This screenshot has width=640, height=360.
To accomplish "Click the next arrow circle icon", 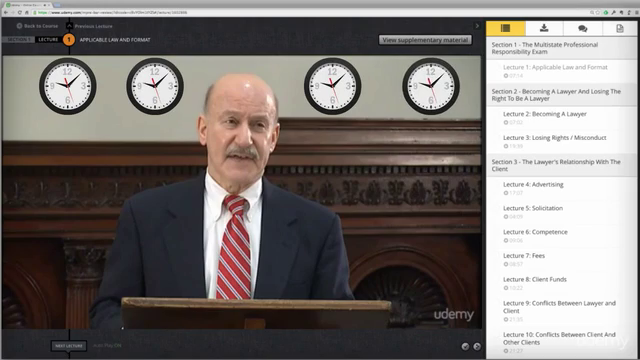I will [477, 346].
